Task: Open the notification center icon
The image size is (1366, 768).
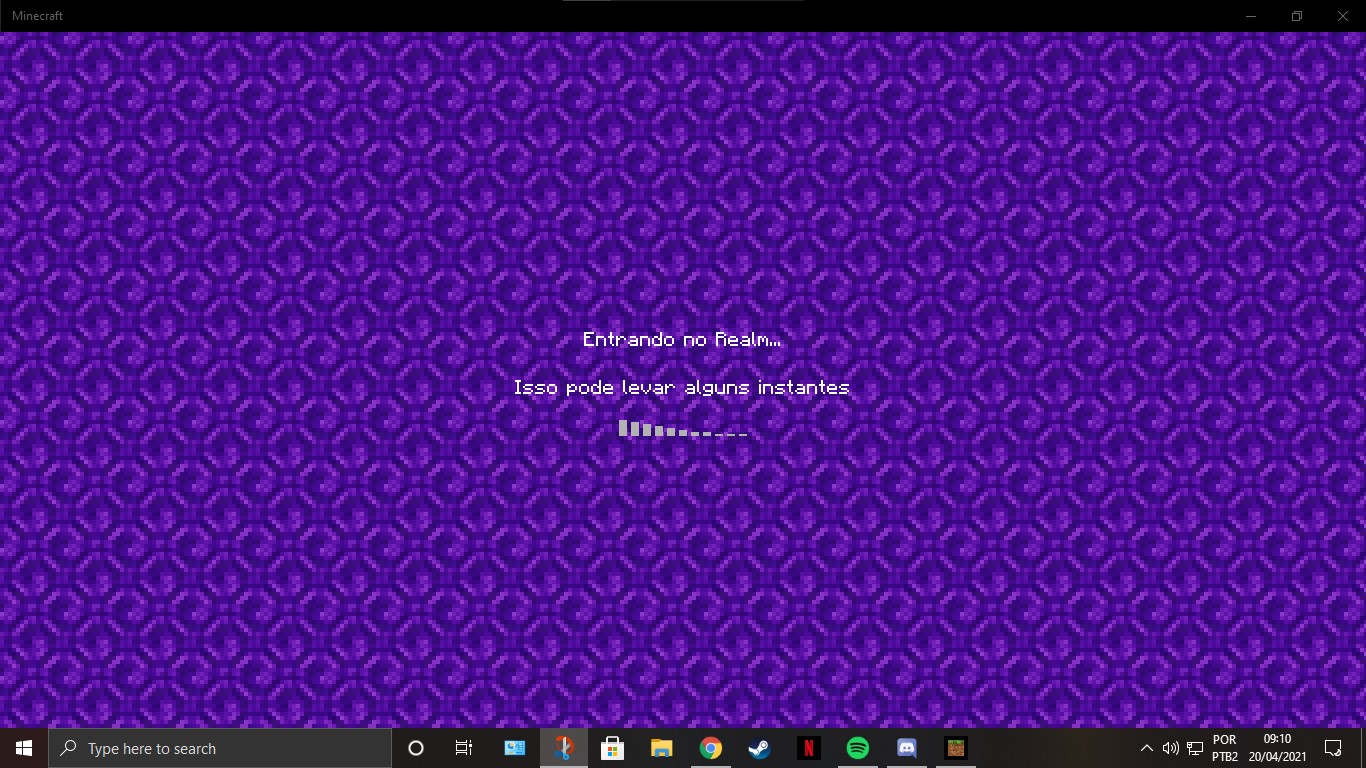Action: click(1333, 748)
